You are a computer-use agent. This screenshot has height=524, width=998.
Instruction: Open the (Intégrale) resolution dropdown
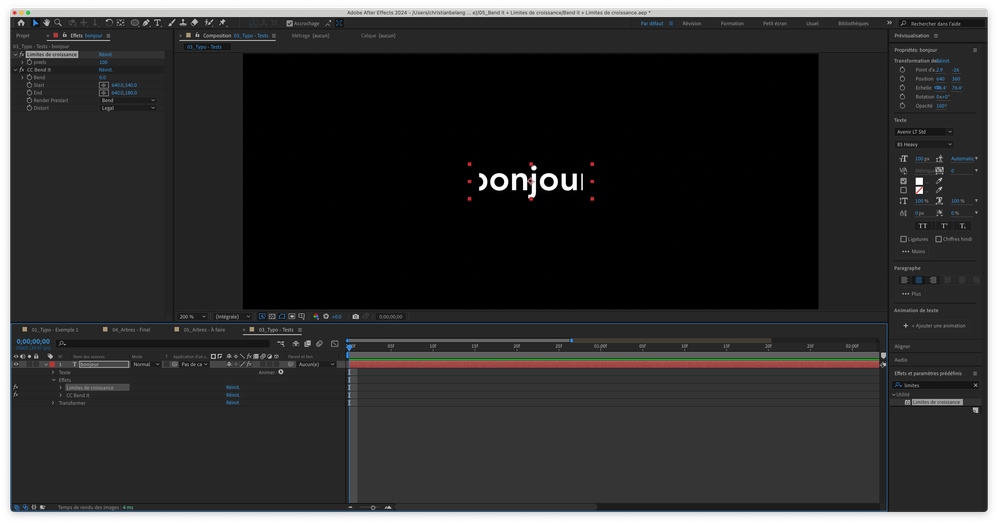point(232,316)
